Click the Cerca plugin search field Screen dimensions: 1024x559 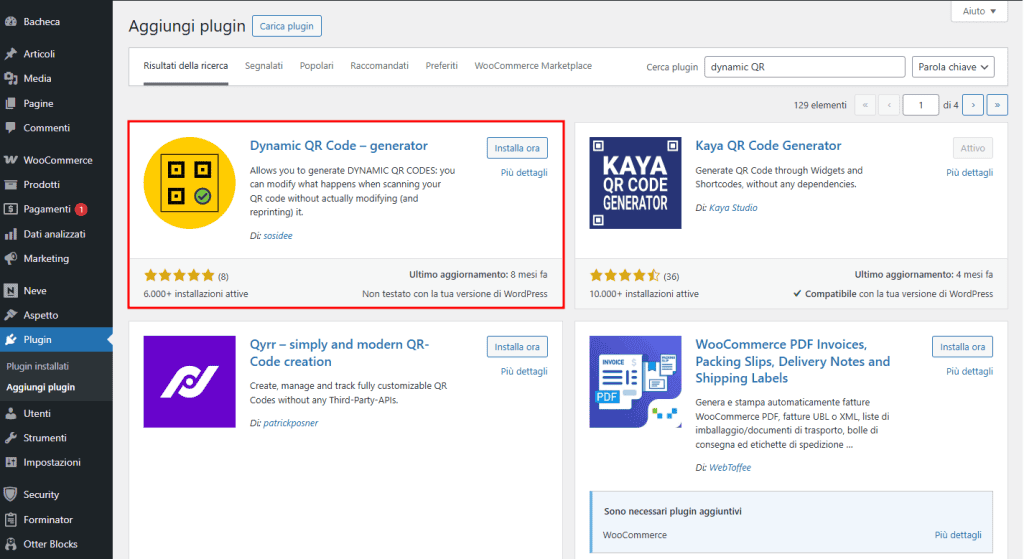click(805, 67)
